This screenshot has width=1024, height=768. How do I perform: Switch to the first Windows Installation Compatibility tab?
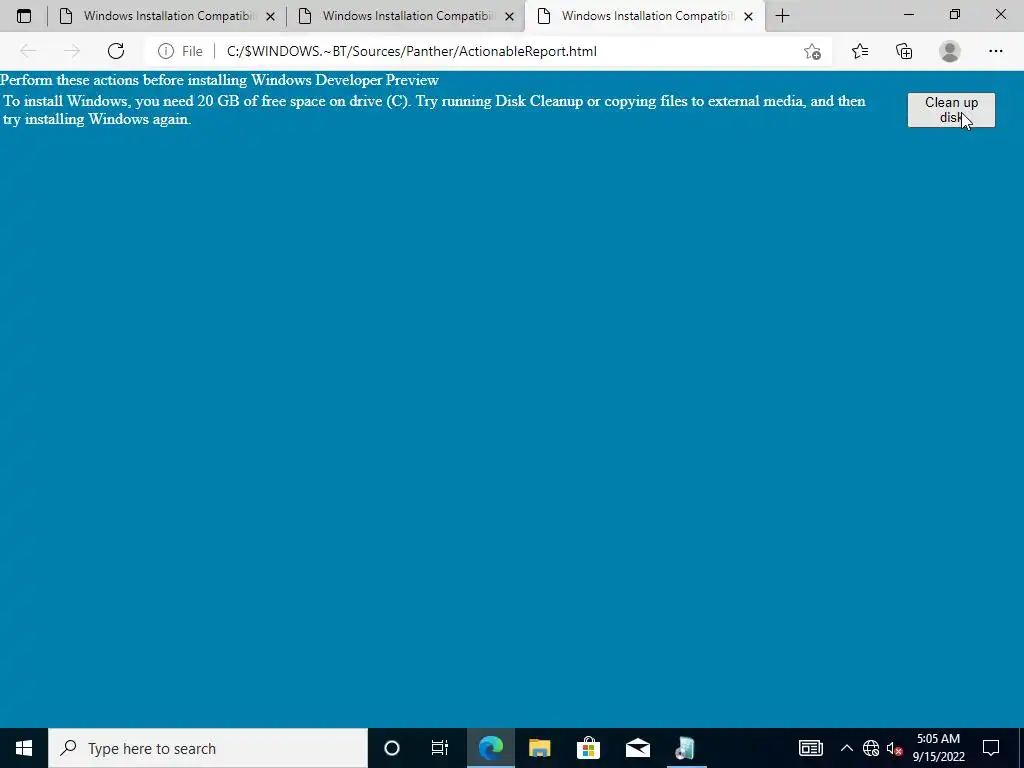pyautogui.click(x=165, y=16)
